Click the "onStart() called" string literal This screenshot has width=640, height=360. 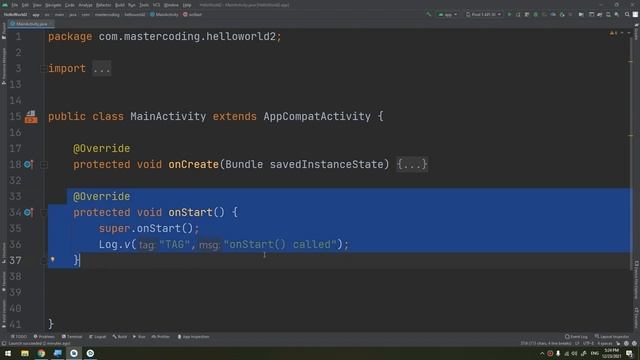(280, 244)
